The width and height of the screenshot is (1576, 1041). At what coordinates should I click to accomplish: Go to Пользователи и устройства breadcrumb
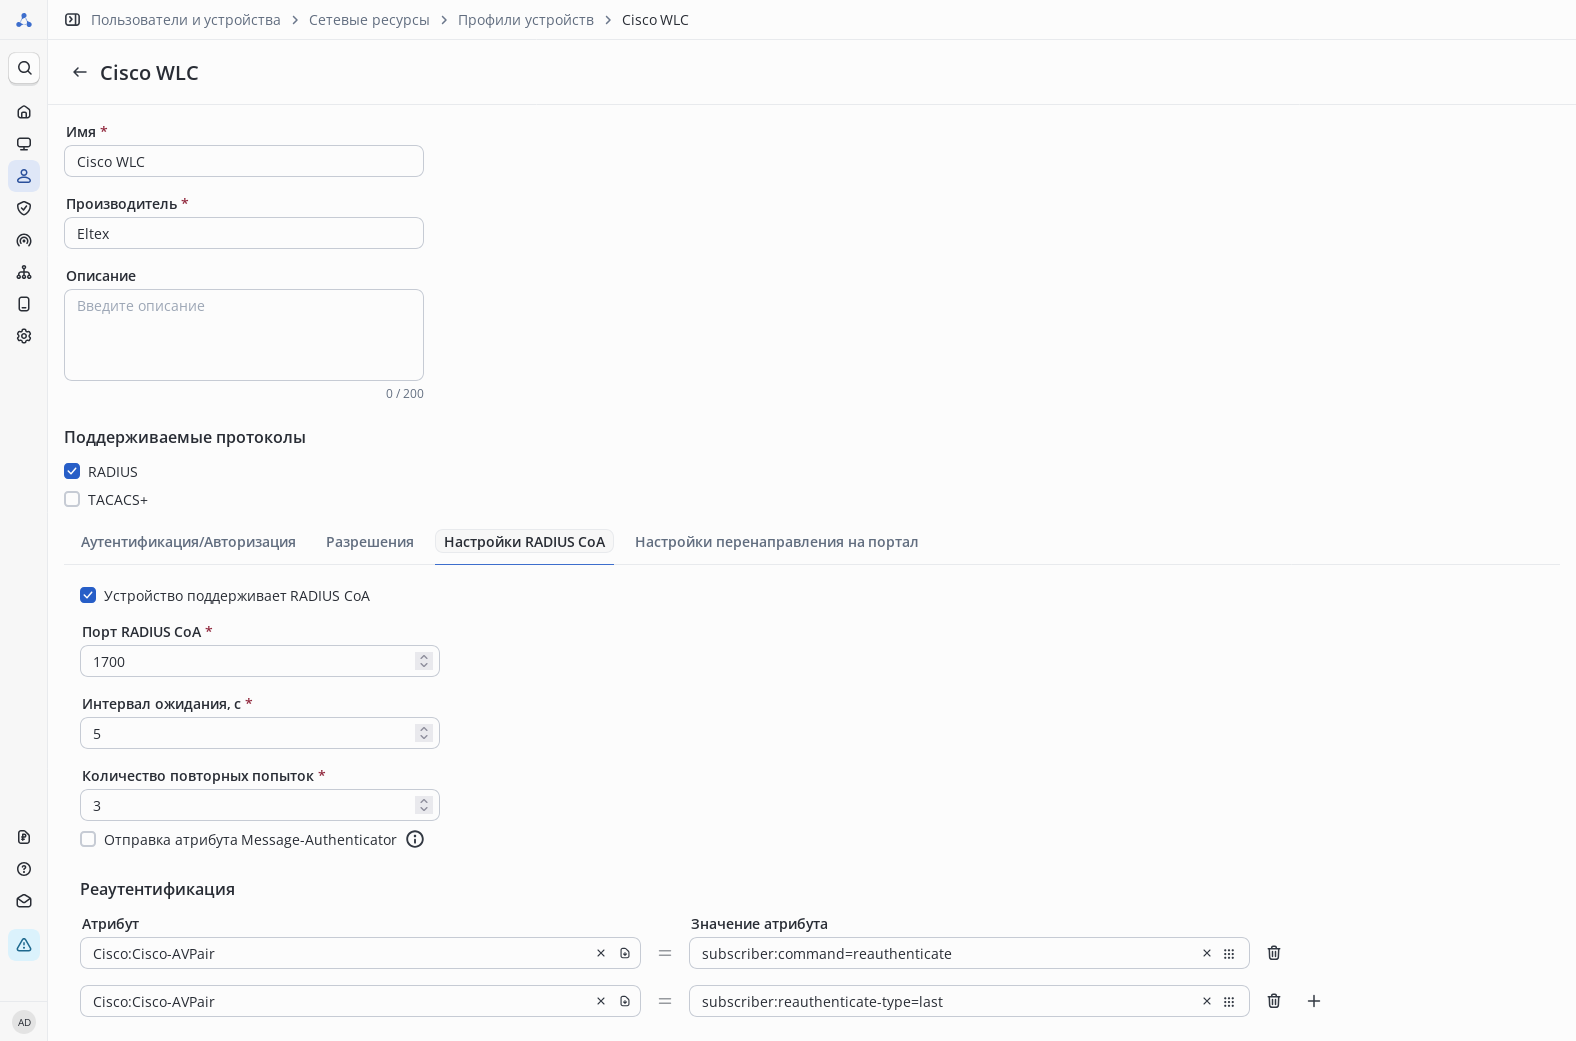click(x=186, y=20)
